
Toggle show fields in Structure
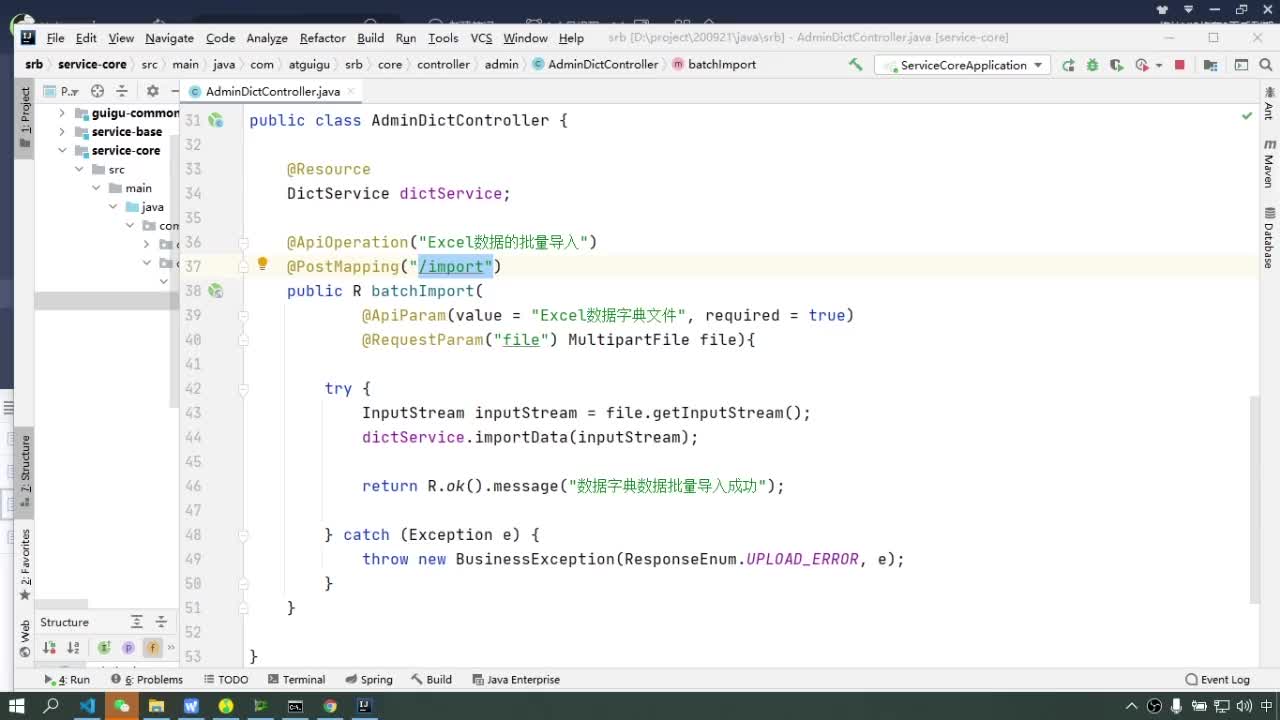pyautogui.click(x=152, y=648)
